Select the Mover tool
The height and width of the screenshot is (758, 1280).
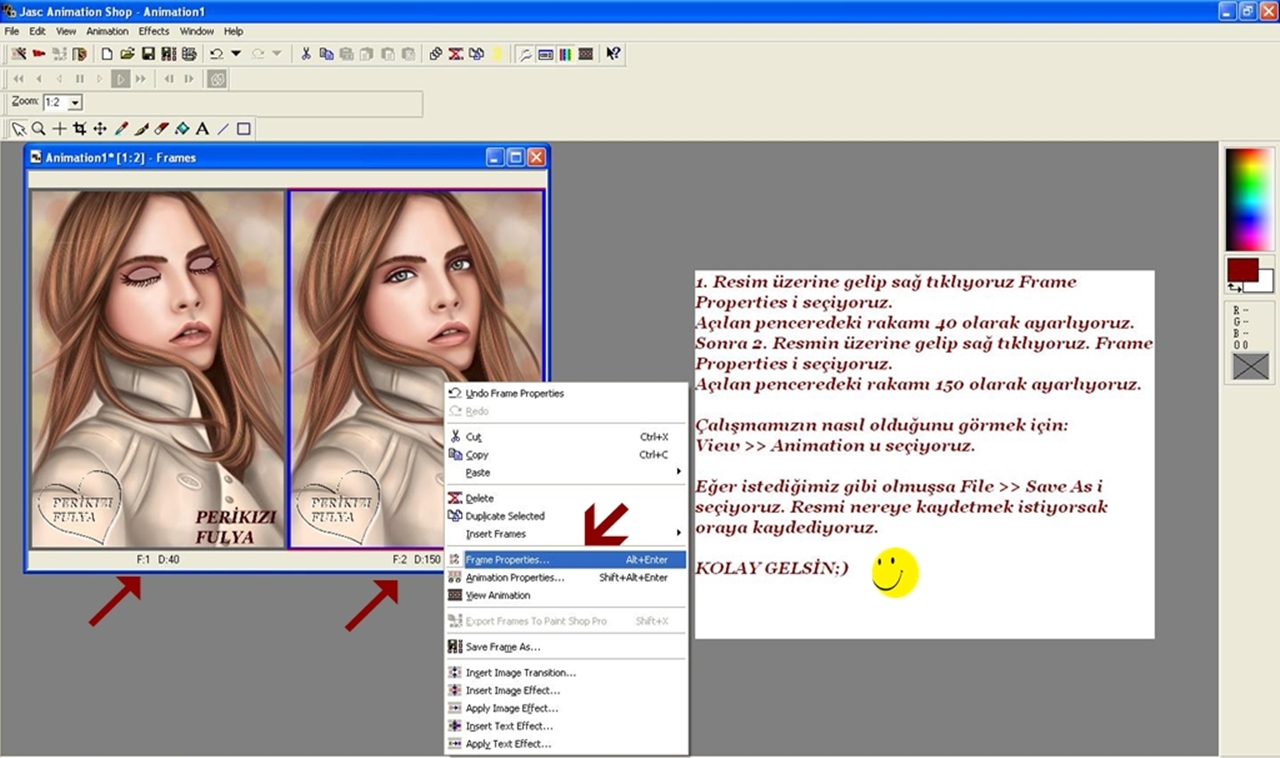100,129
